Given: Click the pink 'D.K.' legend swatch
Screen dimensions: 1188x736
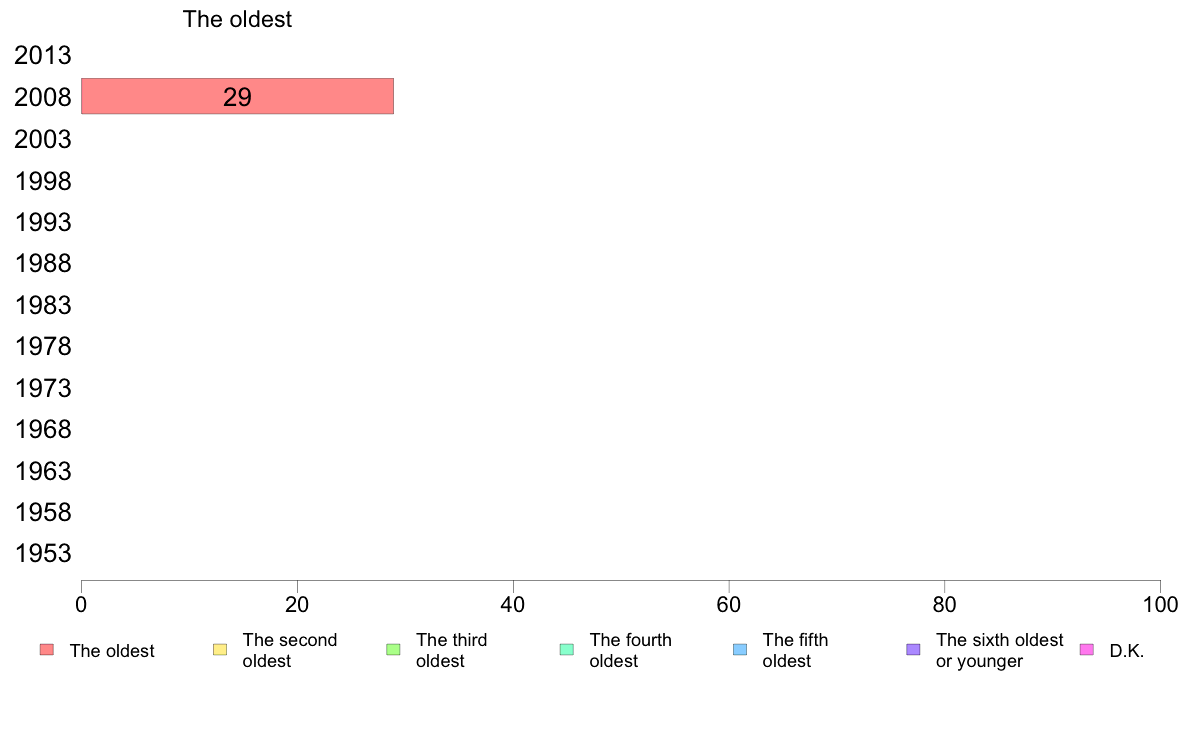Looking at the screenshot, I should tap(1086, 650).
